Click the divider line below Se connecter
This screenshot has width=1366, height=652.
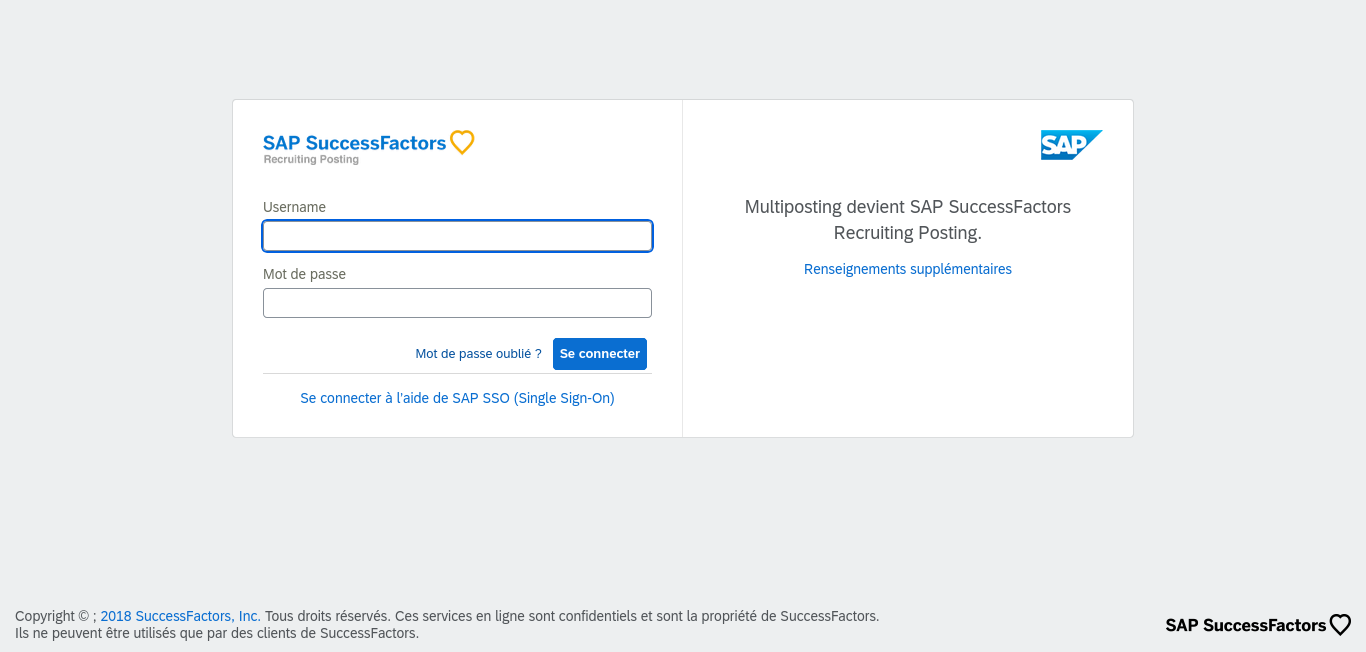click(457, 373)
